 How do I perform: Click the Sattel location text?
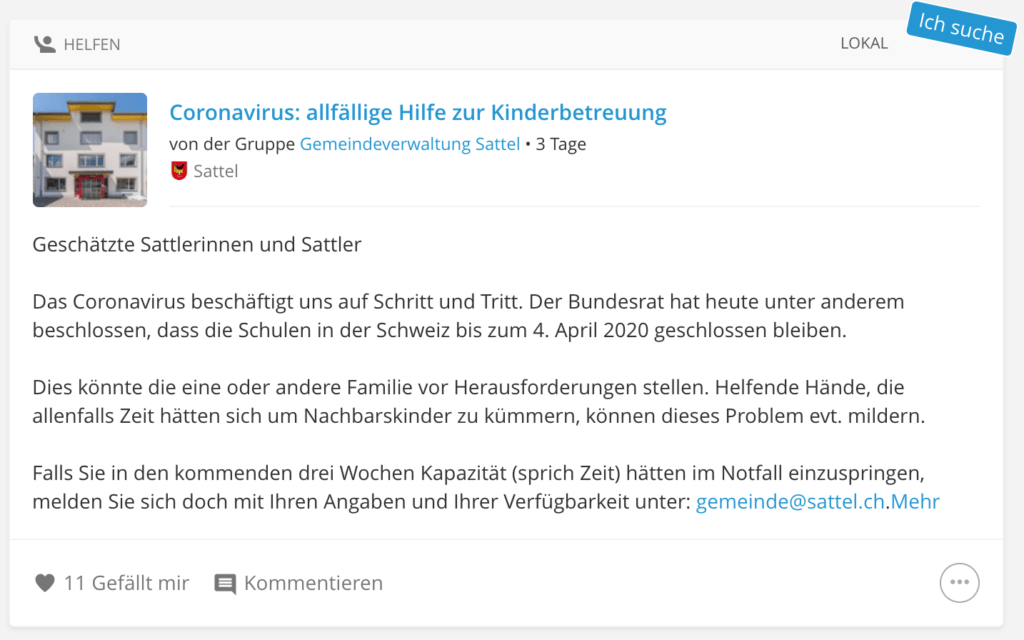(216, 171)
